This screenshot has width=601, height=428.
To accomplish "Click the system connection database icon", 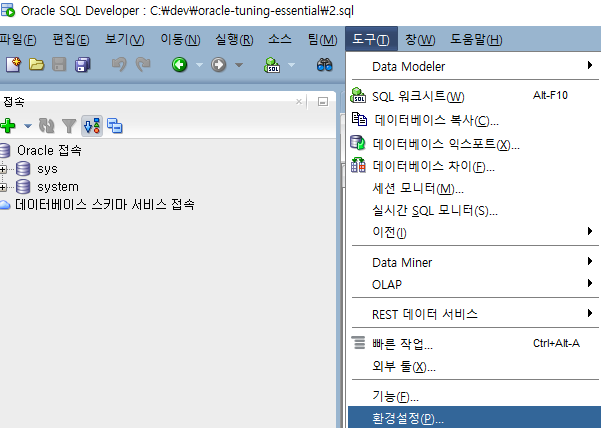I will [x=23, y=187].
